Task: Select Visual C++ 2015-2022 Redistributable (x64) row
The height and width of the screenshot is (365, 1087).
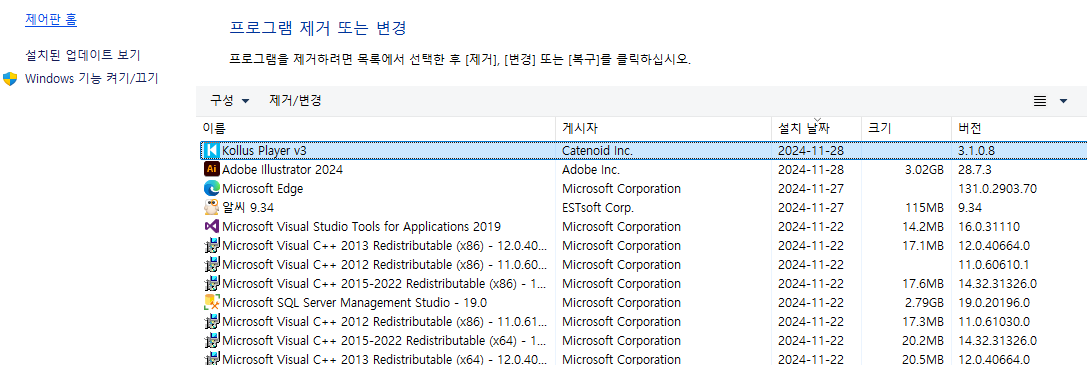Action: 642,340
